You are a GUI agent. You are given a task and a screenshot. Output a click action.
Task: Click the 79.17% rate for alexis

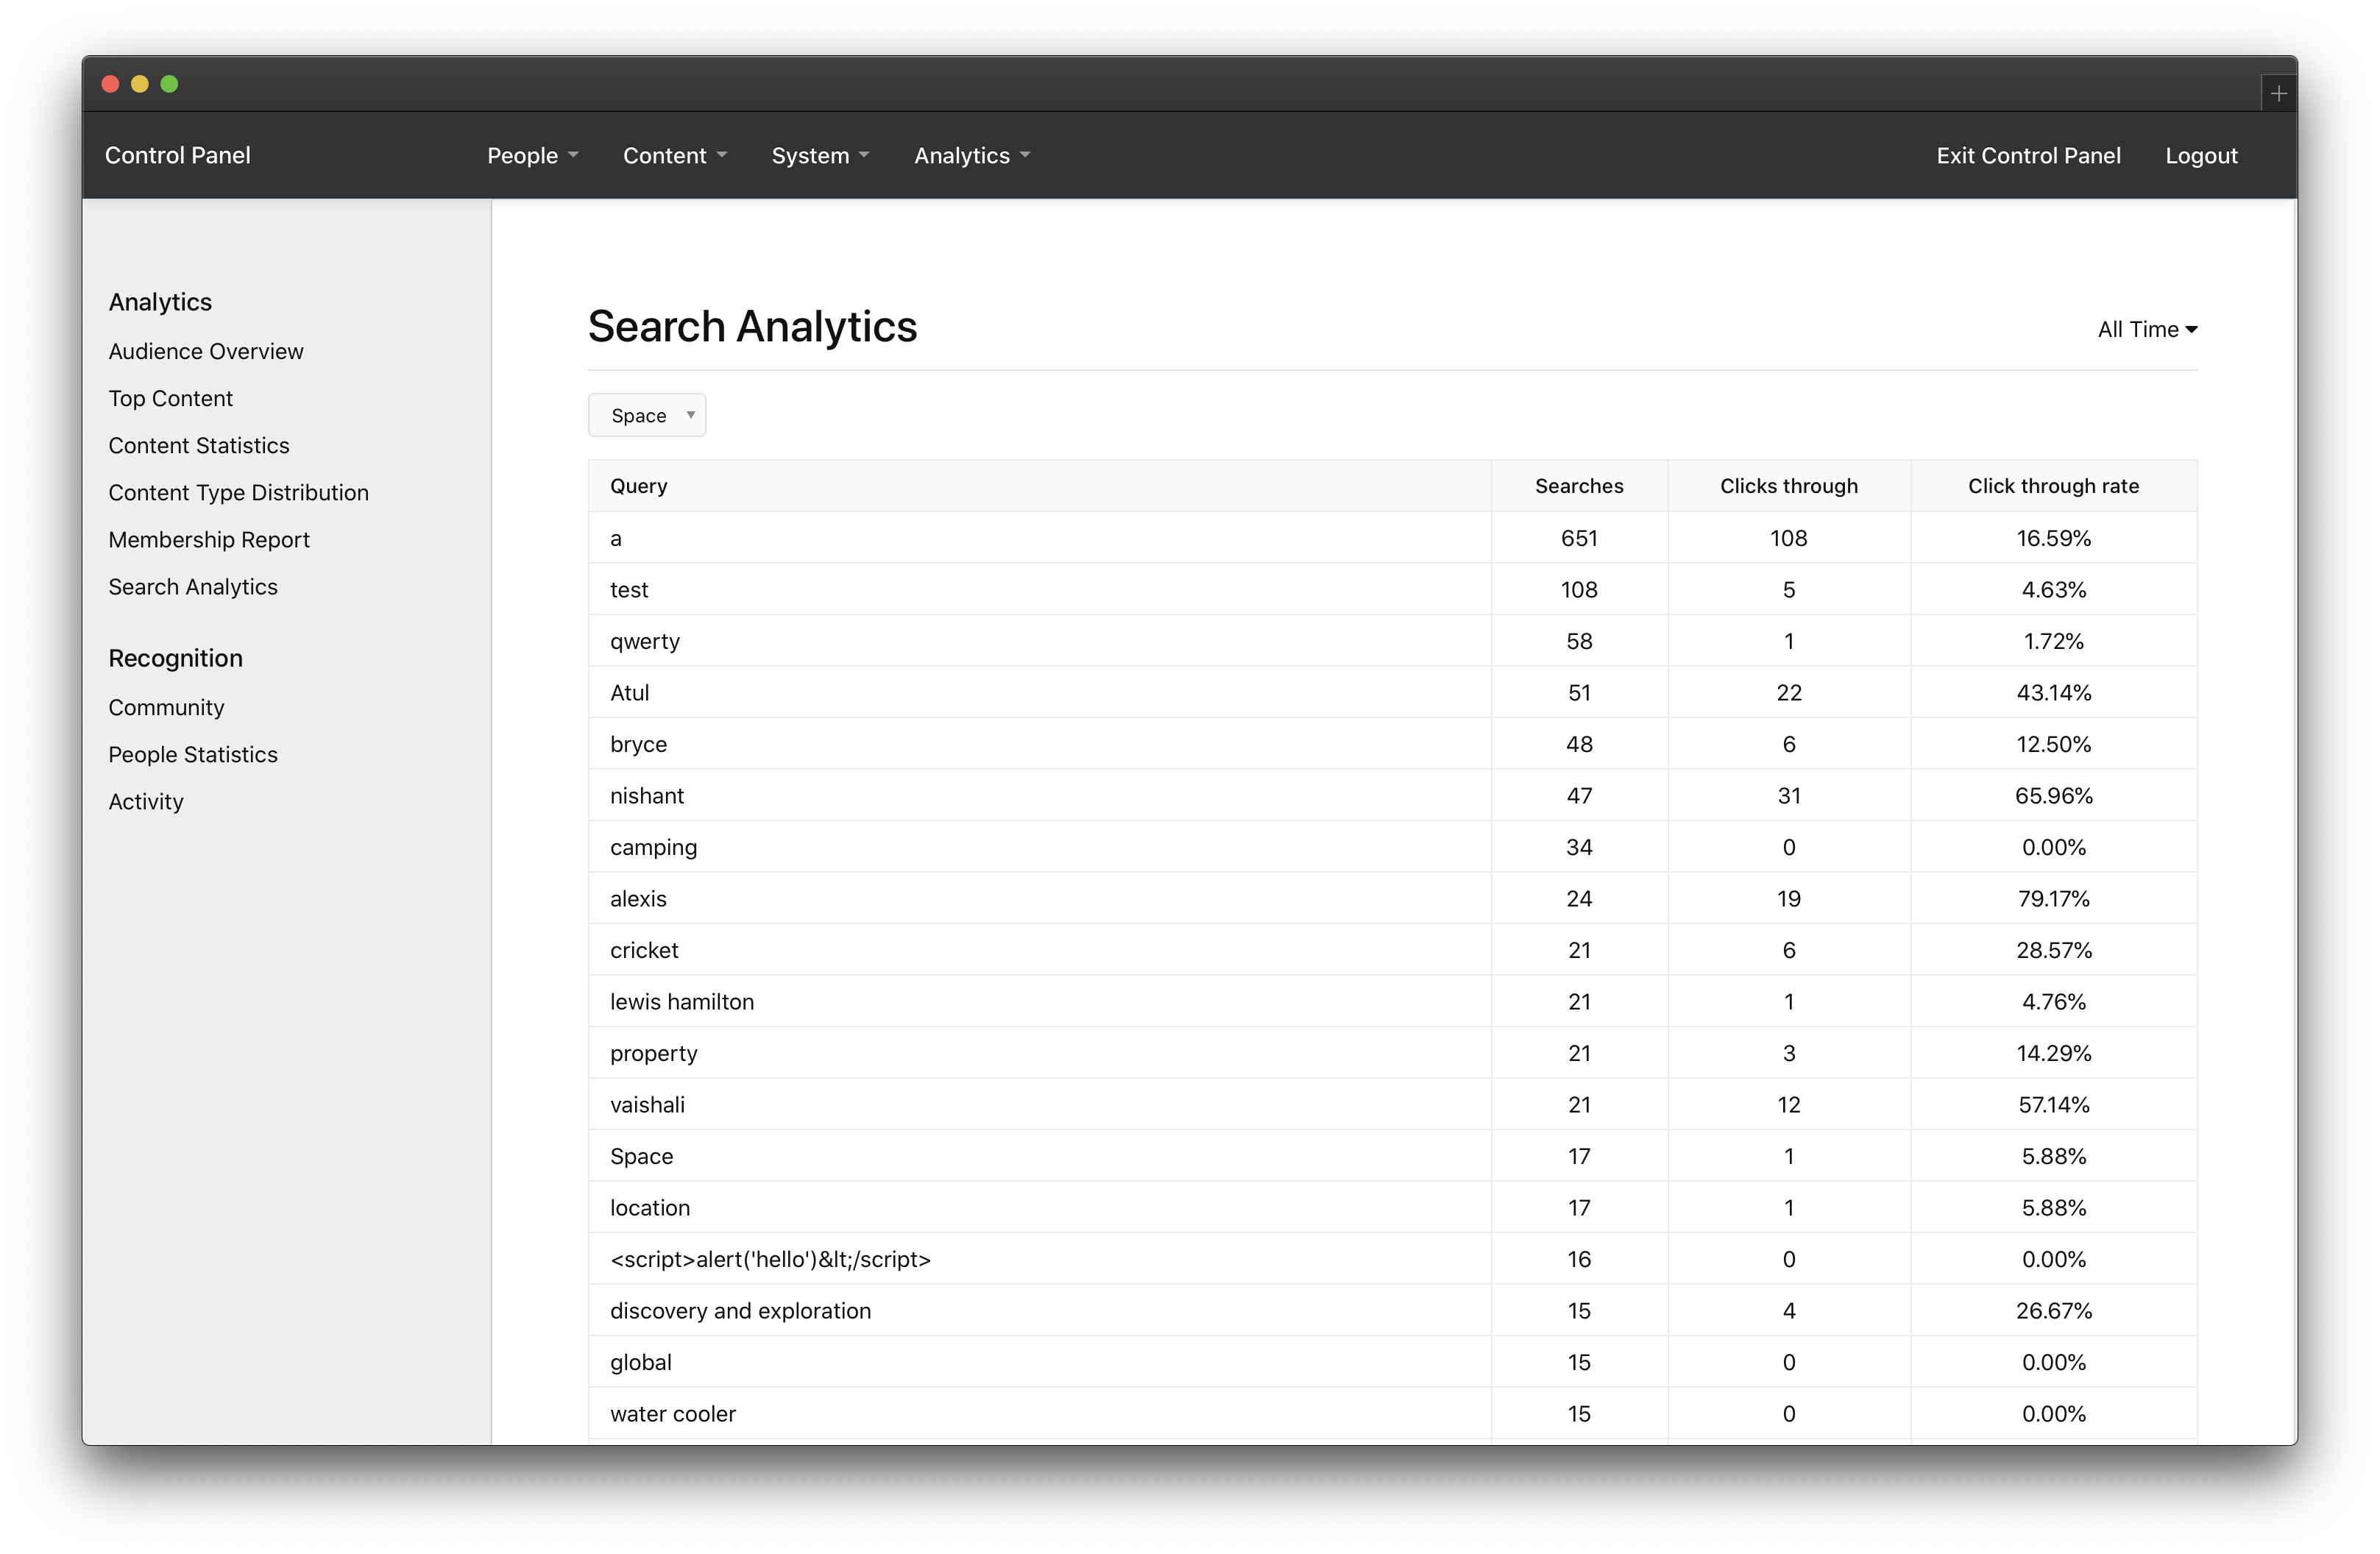[2054, 899]
